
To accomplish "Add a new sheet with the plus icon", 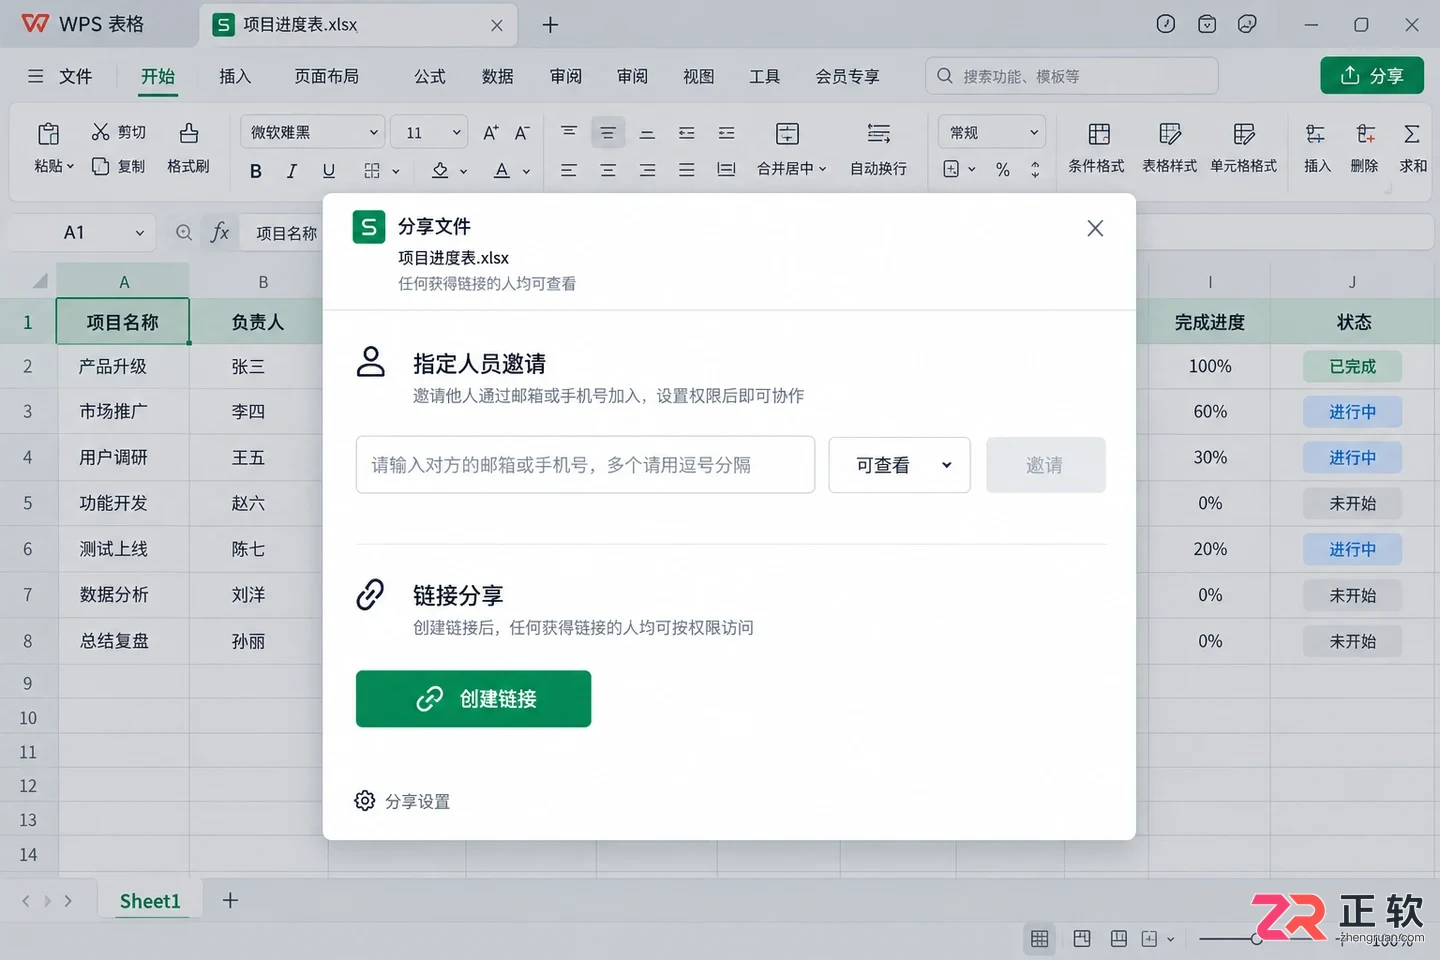I will click(230, 901).
